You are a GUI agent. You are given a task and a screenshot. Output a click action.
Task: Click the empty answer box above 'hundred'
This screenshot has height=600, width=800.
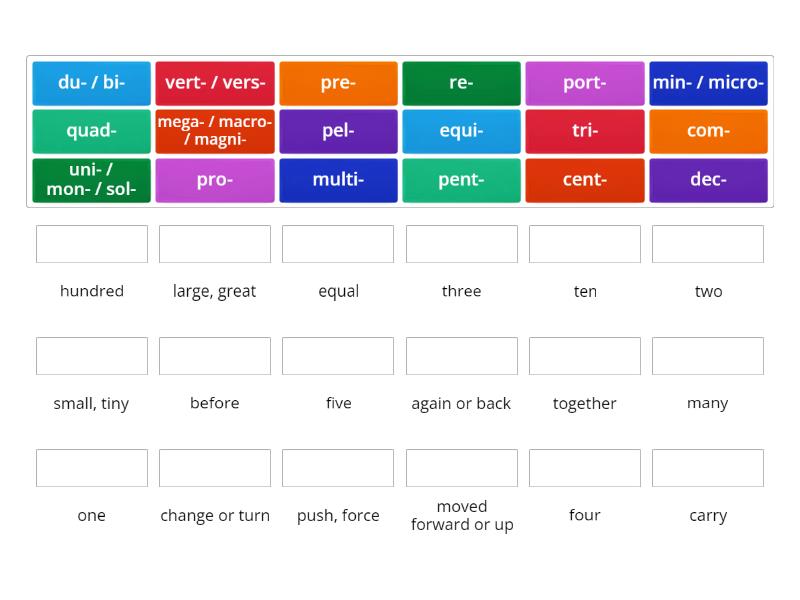tap(91, 243)
